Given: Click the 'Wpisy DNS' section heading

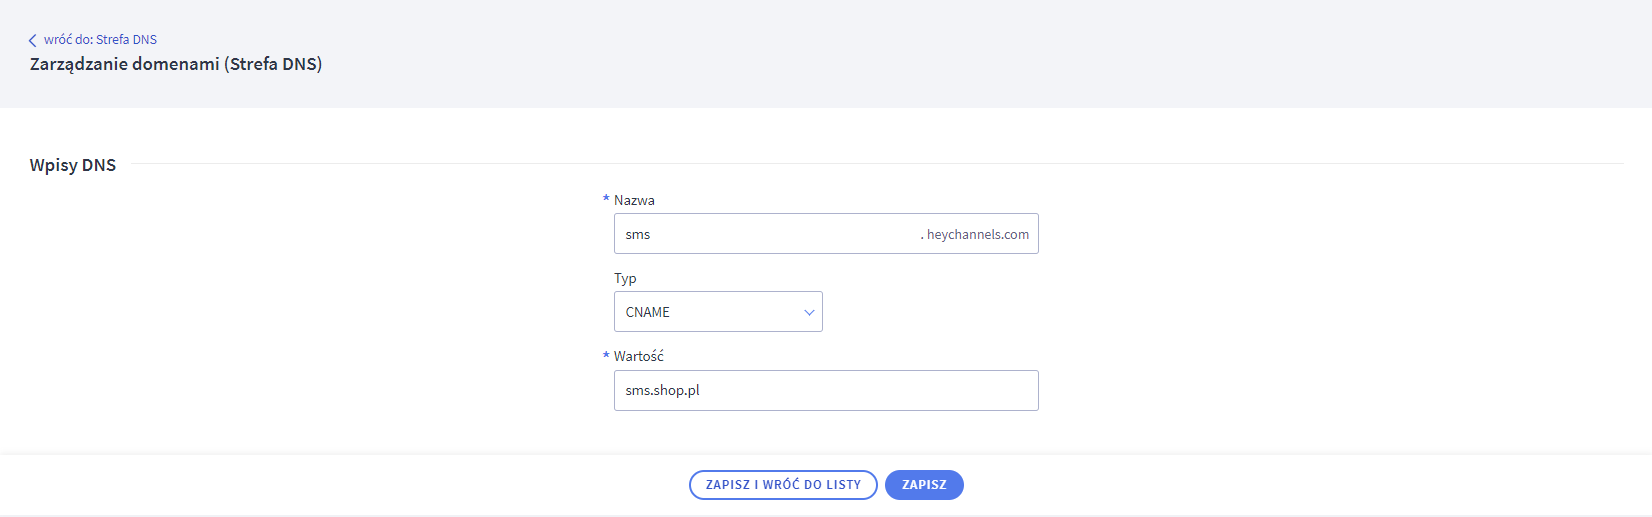Looking at the screenshot, I should pos(73,165).
